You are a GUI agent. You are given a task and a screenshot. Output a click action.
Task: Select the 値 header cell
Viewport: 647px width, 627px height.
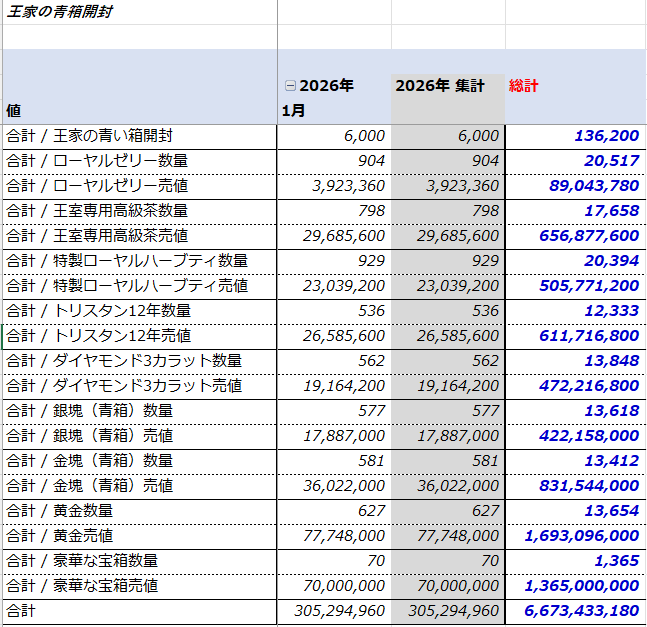pos(14,110)
